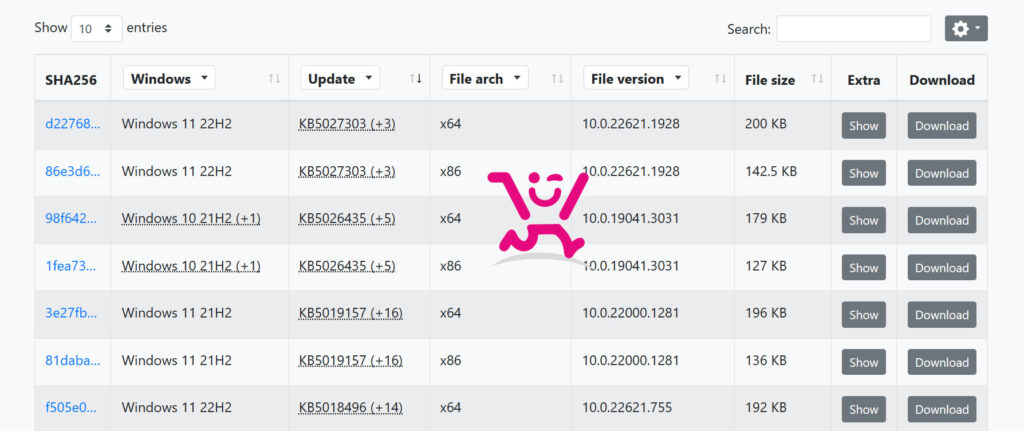Open the Windows filter dropdown
The image size is (1024, 431).
(169, 78)
